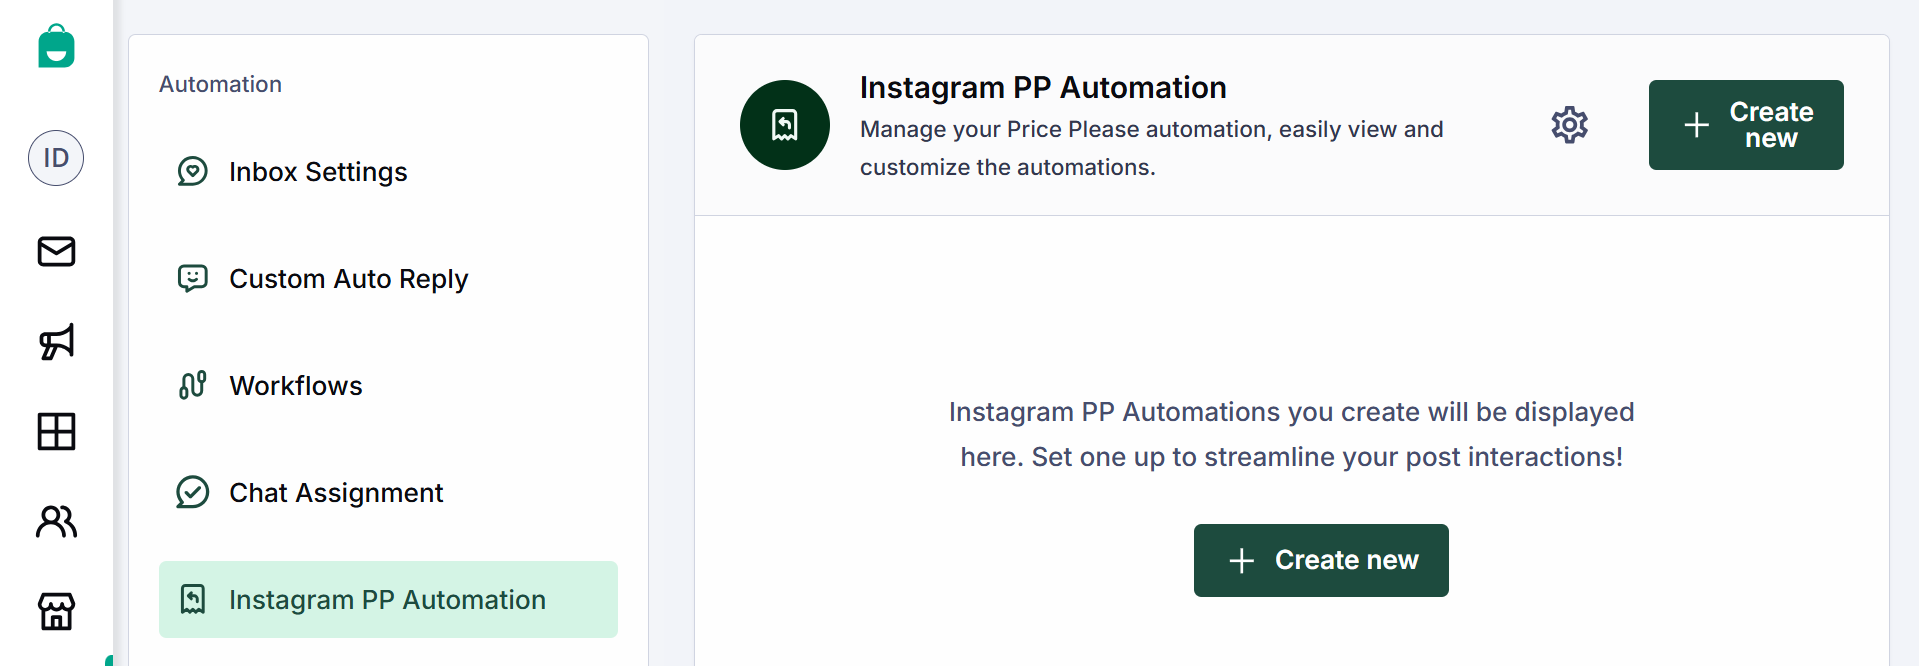
Task: Click the Custom Auto Reply smiley icon
Action: coord(192,278)
